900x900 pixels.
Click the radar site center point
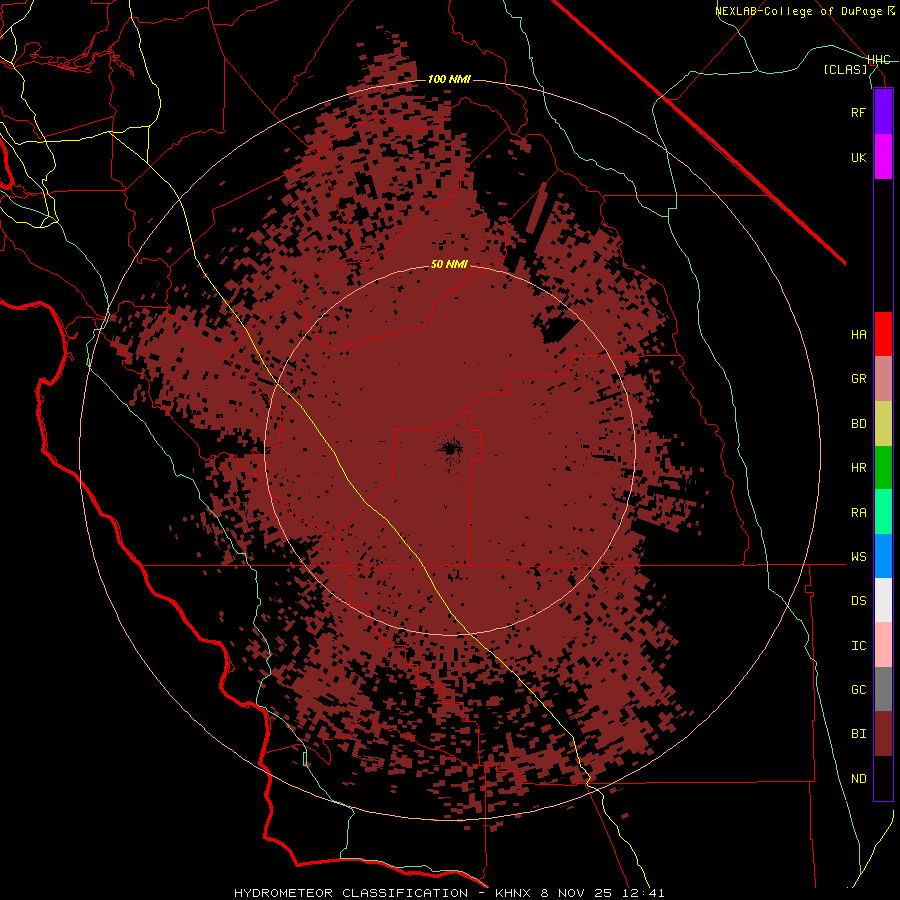tap(450, 448)
